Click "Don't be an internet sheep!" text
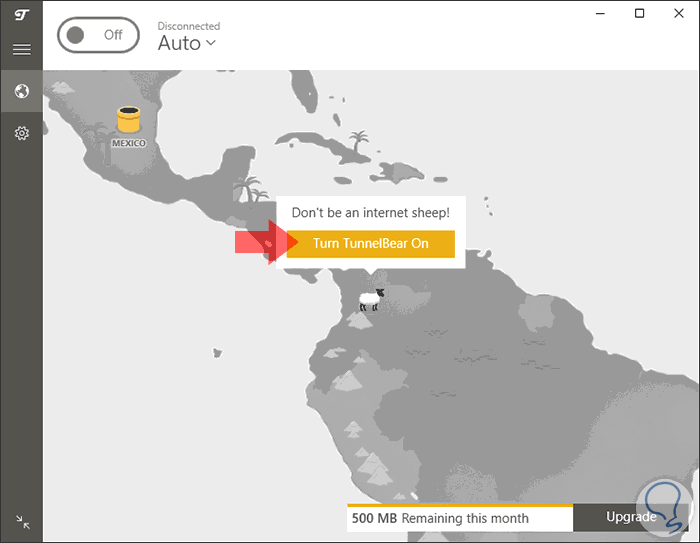Image resolution: width=700 pixels, height=543 pixels. click(x=371, y=213)
